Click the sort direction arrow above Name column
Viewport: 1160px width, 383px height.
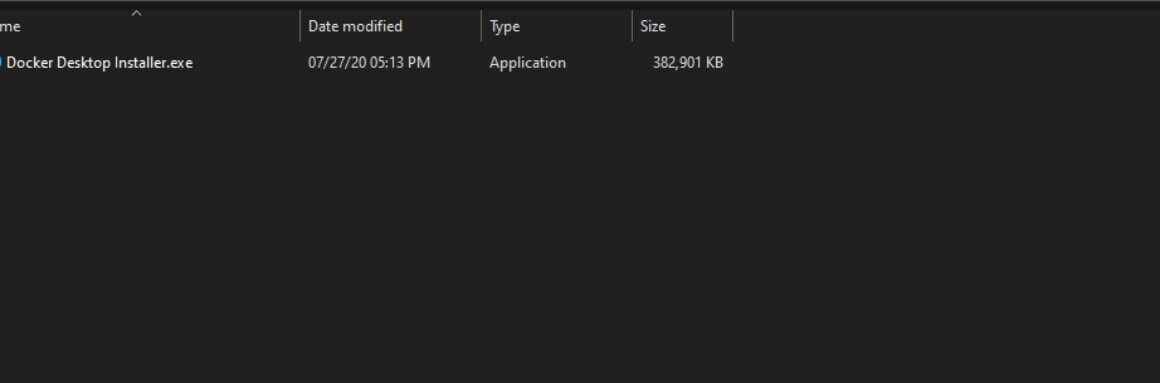[136, 13]
